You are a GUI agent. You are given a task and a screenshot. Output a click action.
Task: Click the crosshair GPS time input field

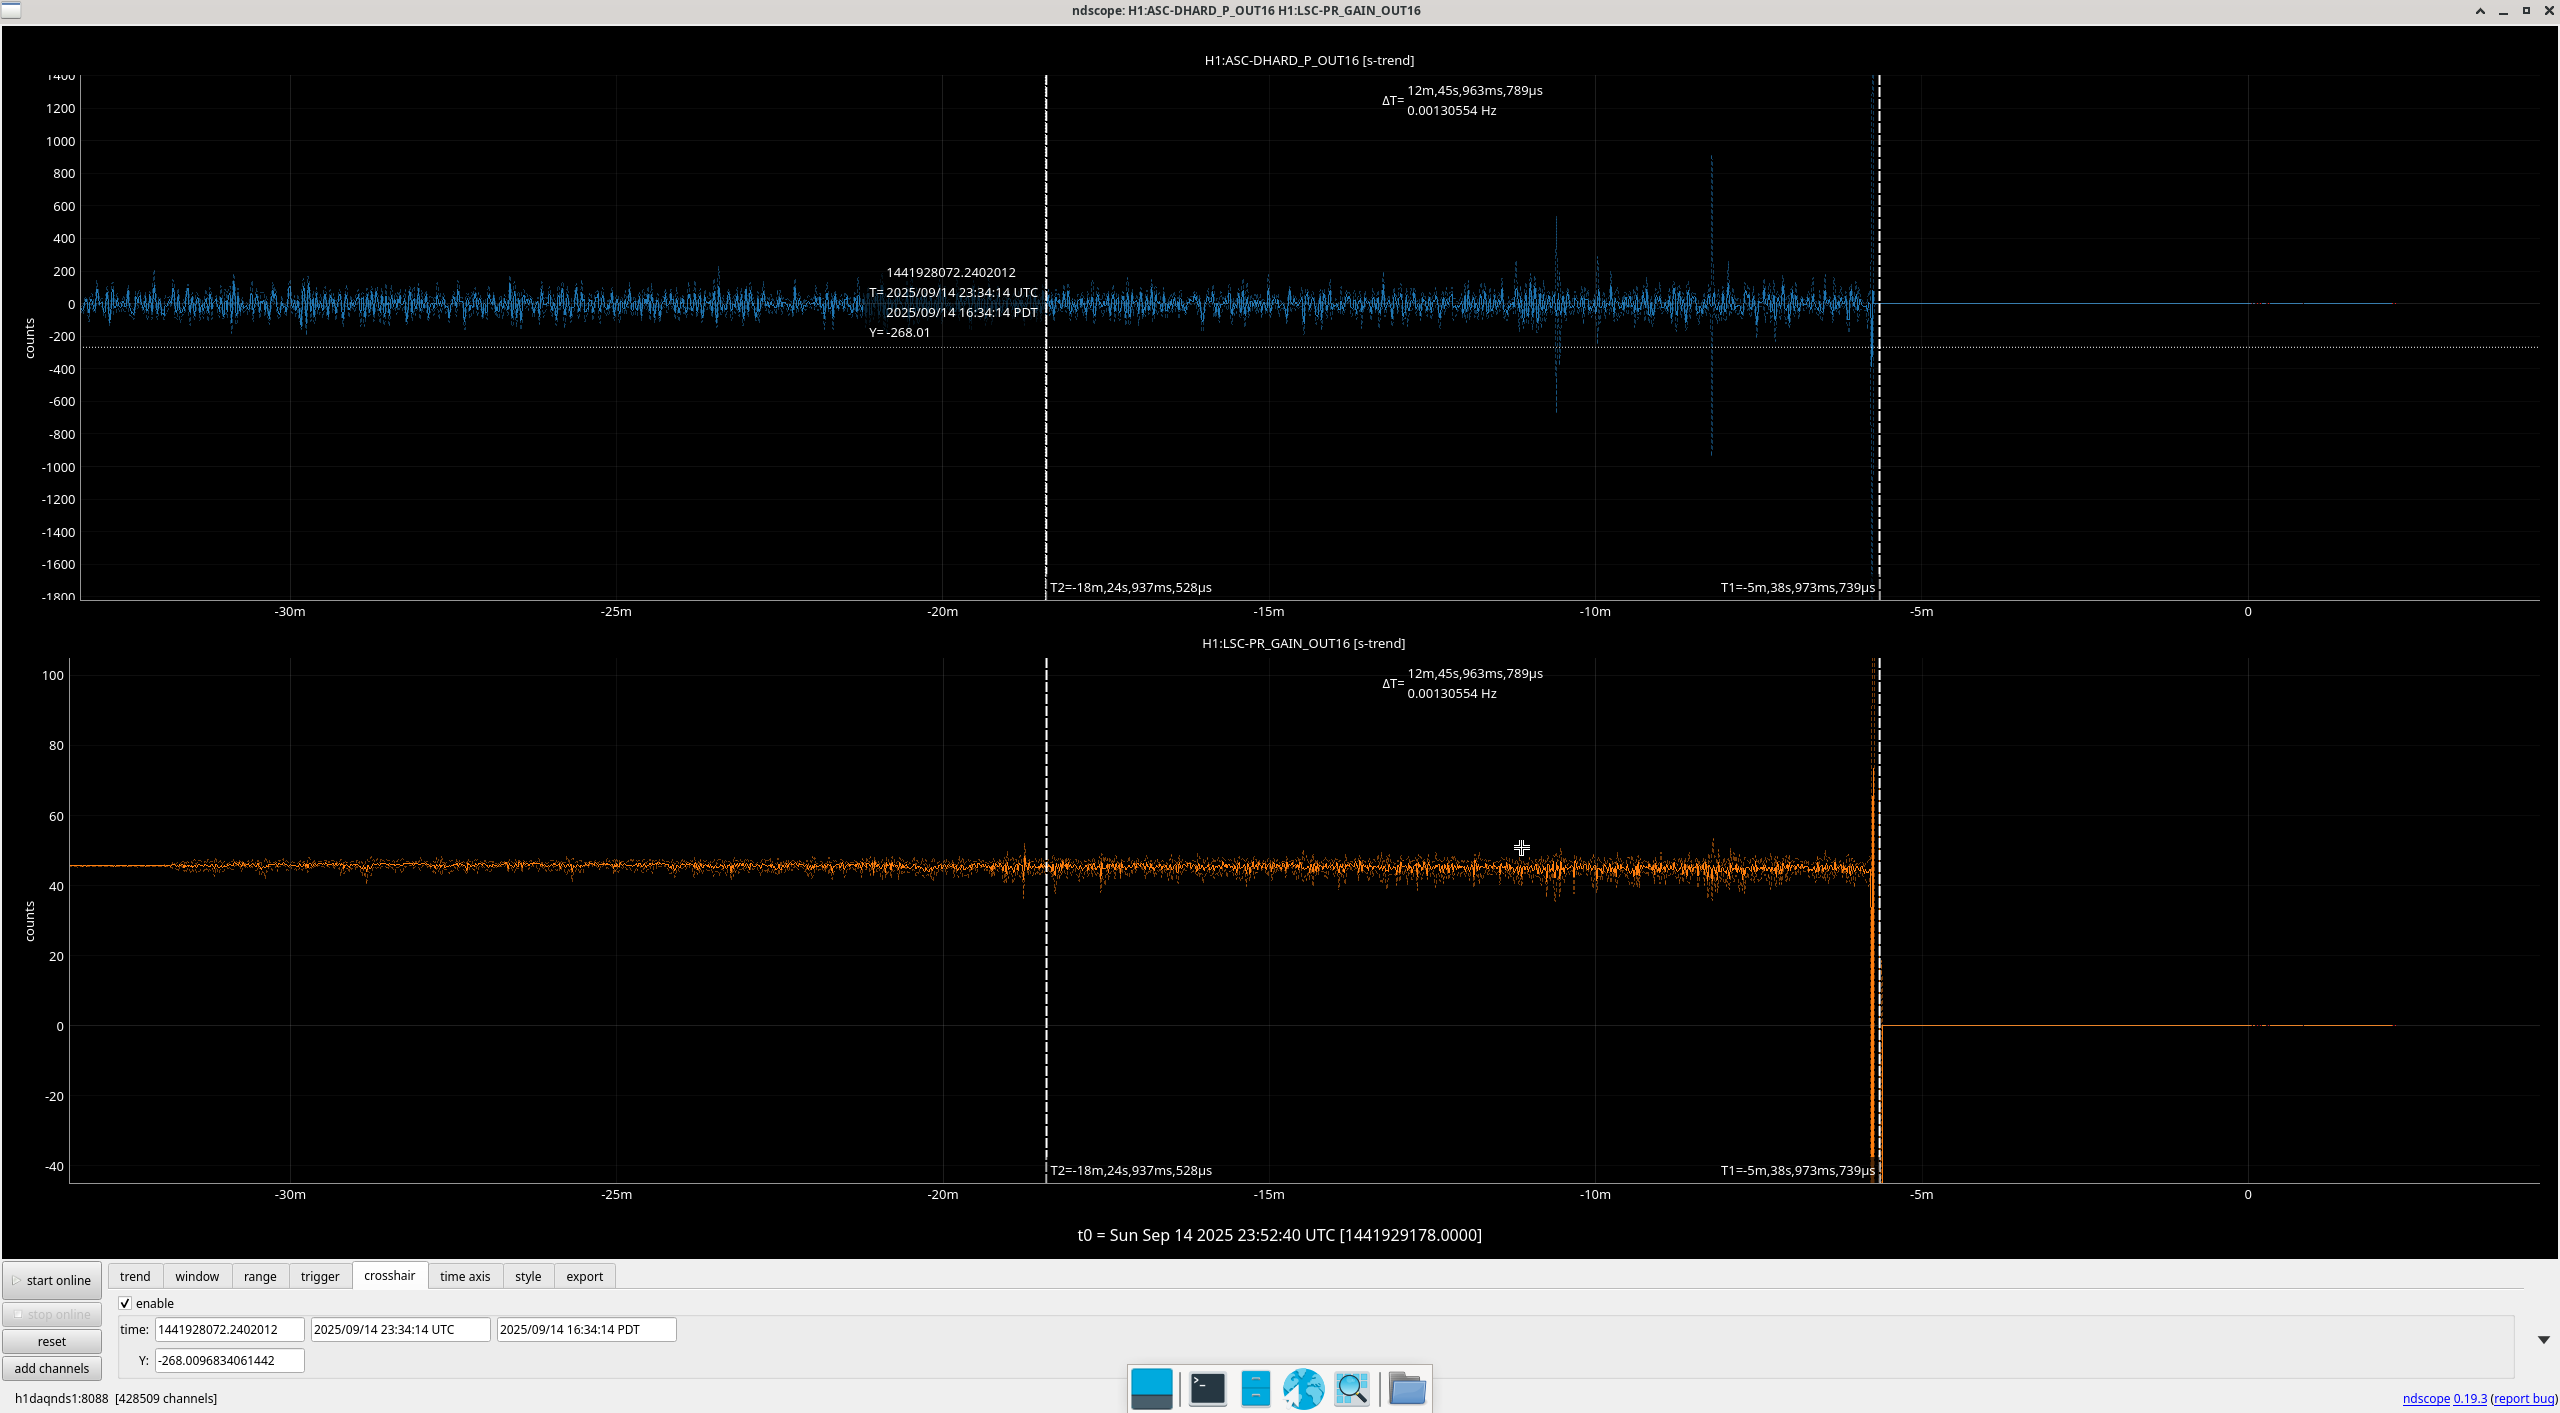[229, 1329]
